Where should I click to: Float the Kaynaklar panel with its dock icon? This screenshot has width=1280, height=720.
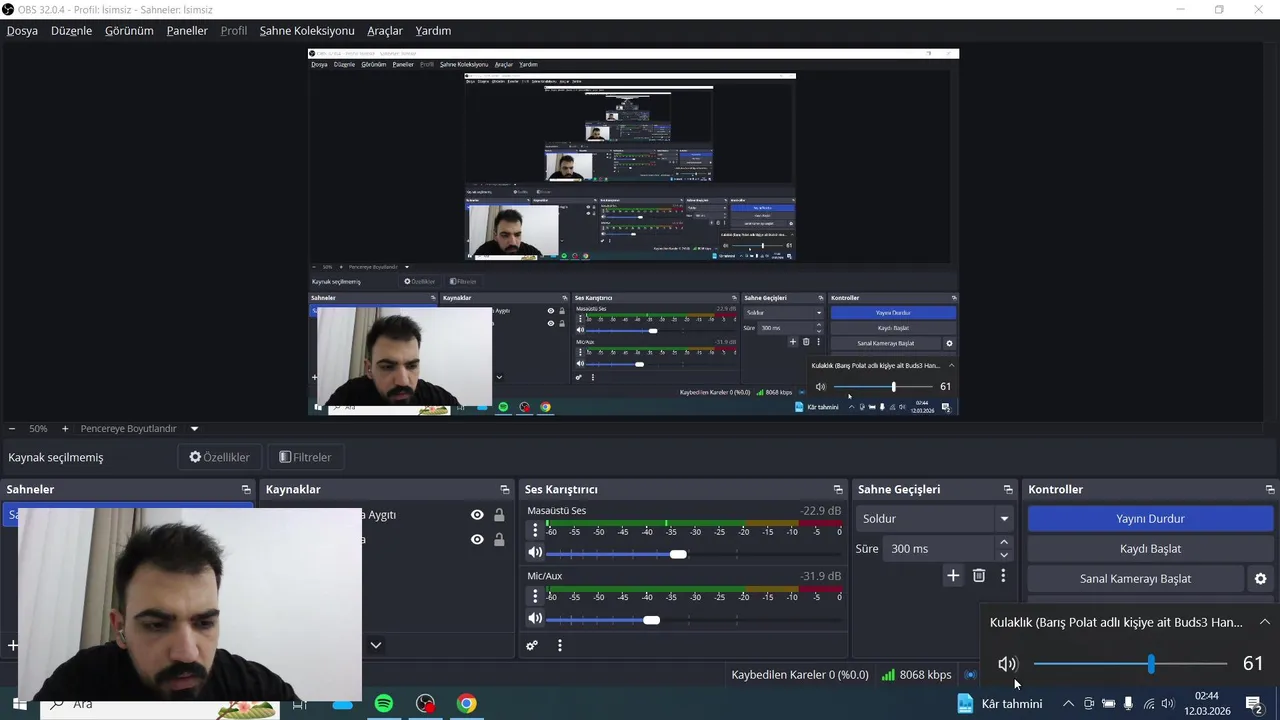(505, 489)
